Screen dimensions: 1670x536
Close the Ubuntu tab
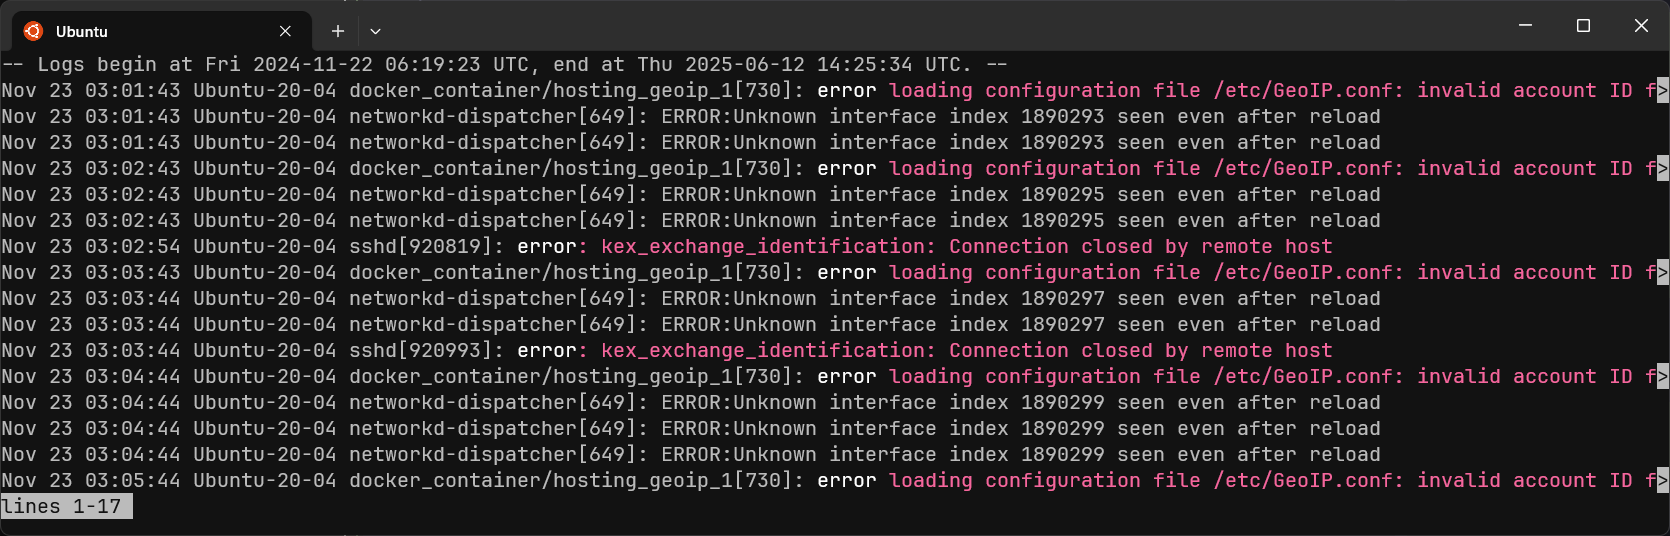tap(285, 31)
